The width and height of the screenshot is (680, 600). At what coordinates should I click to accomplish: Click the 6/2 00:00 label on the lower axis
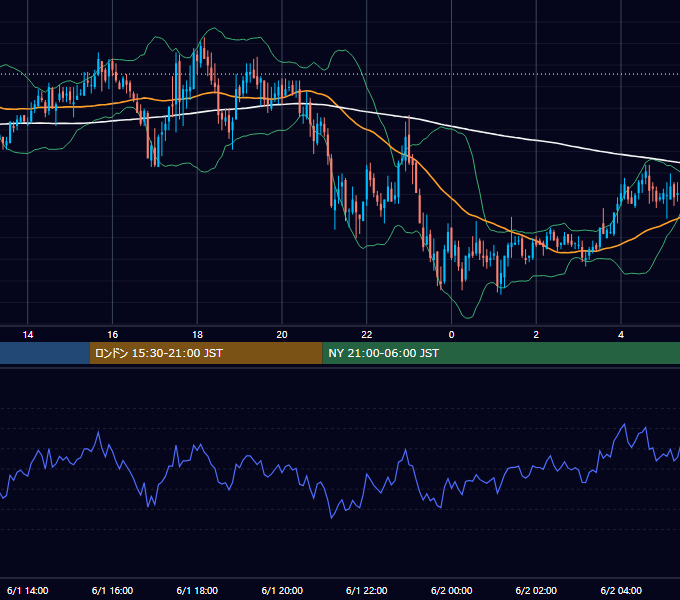451,590
